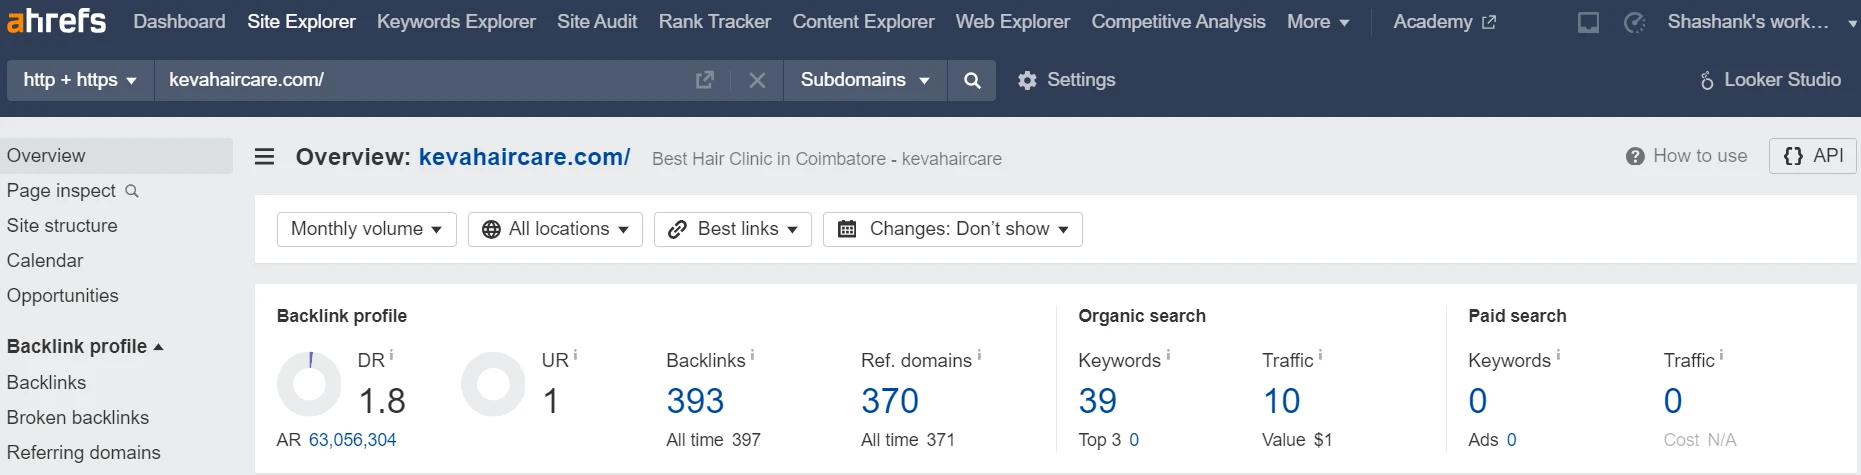Open the http + https protocol dropdown
The width and height of the screenshot is (1861, 475).
coord(80,80)
